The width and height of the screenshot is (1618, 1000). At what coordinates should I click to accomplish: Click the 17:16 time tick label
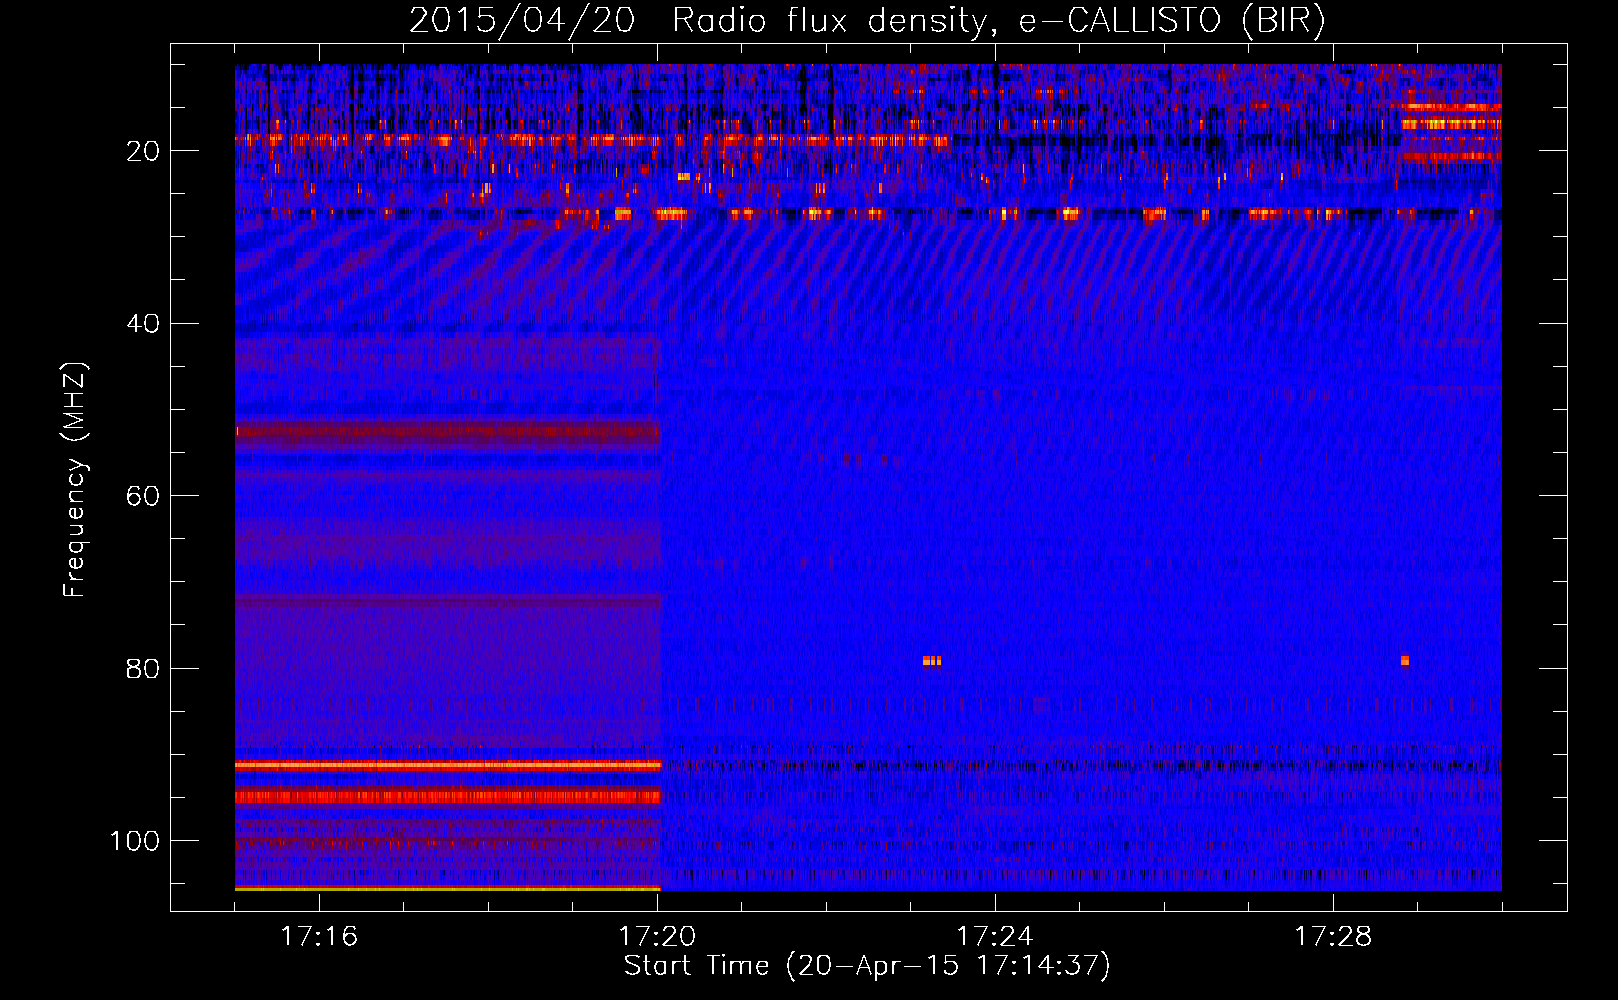point(319,936)
